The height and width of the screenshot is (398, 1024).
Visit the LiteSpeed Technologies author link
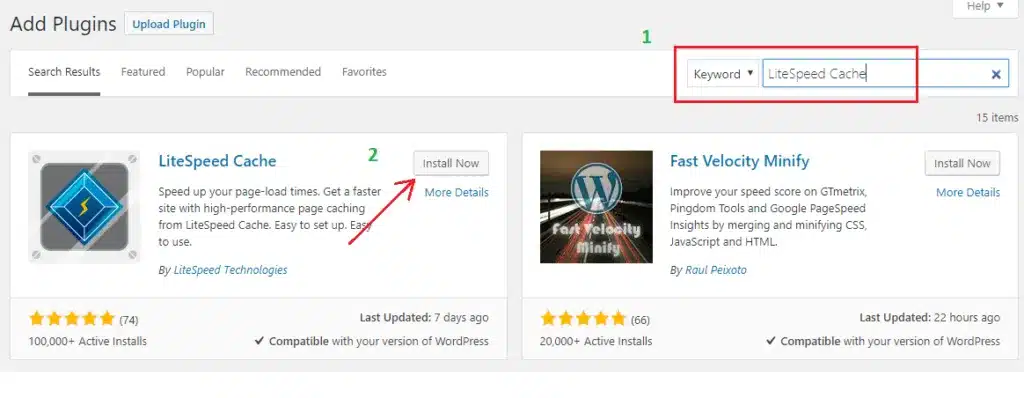click(231, 270)
